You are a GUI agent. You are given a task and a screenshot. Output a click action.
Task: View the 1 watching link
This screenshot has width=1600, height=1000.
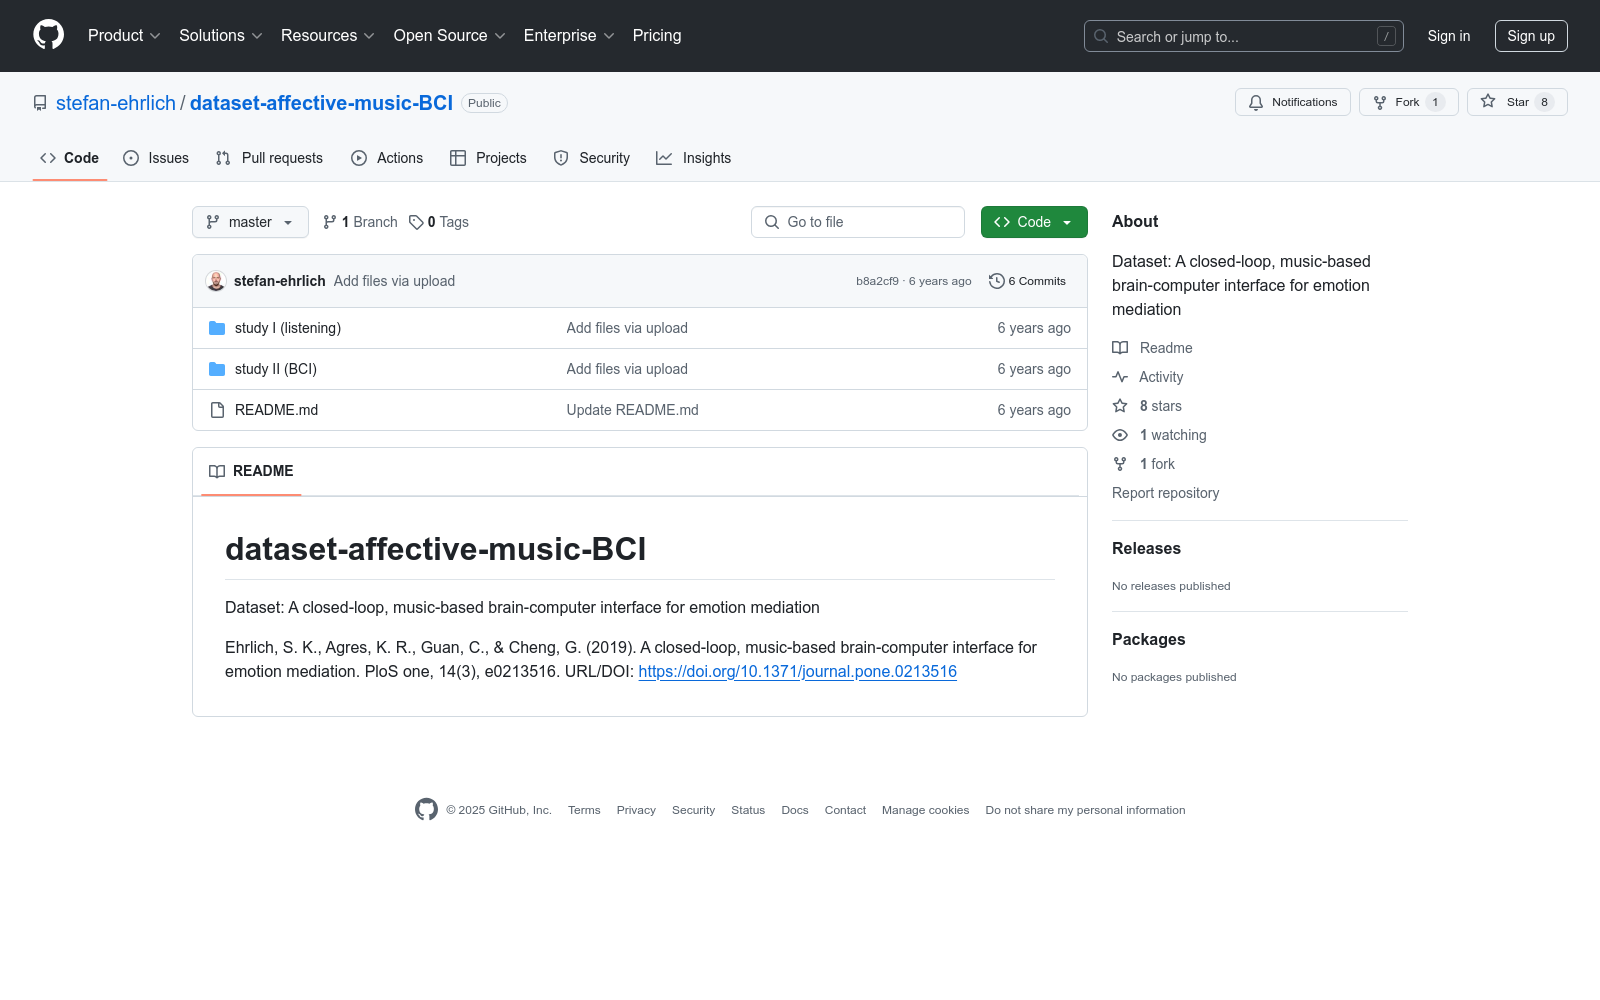(x=1160, y=435)
